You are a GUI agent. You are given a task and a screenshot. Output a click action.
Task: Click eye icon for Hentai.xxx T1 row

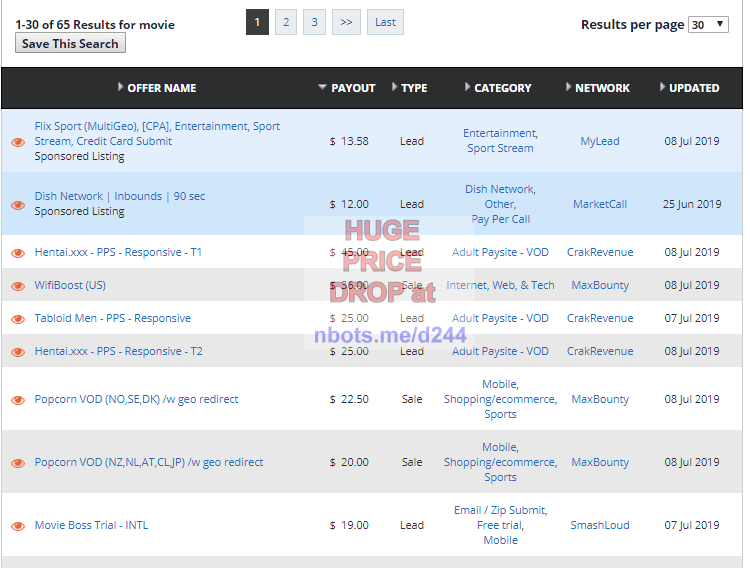coord(18,253)
